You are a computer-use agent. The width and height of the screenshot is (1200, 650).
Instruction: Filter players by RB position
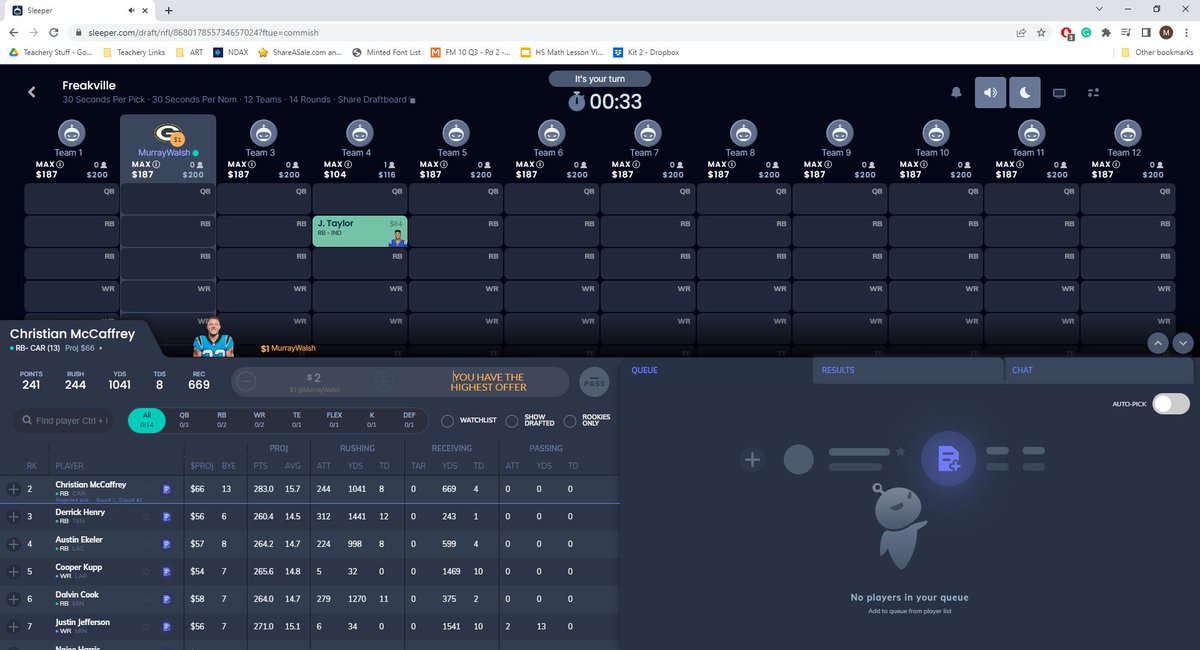(x=221, y=420)
